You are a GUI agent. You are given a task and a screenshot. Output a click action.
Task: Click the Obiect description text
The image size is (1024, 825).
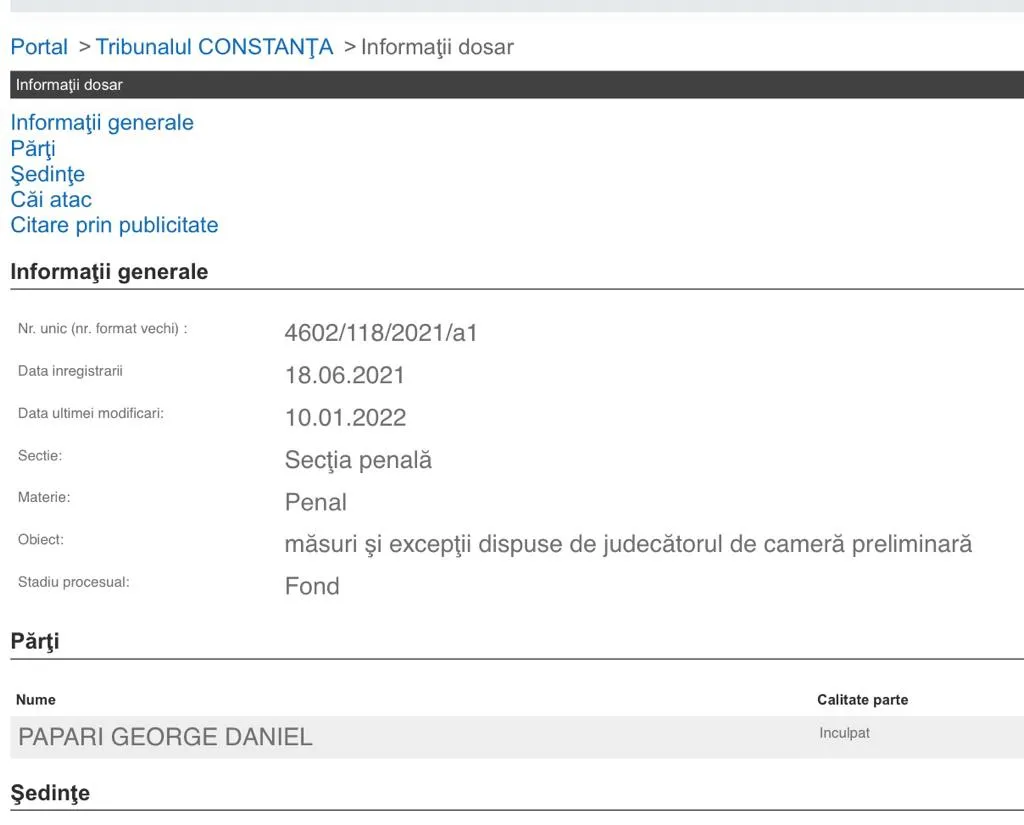point(628,544)
